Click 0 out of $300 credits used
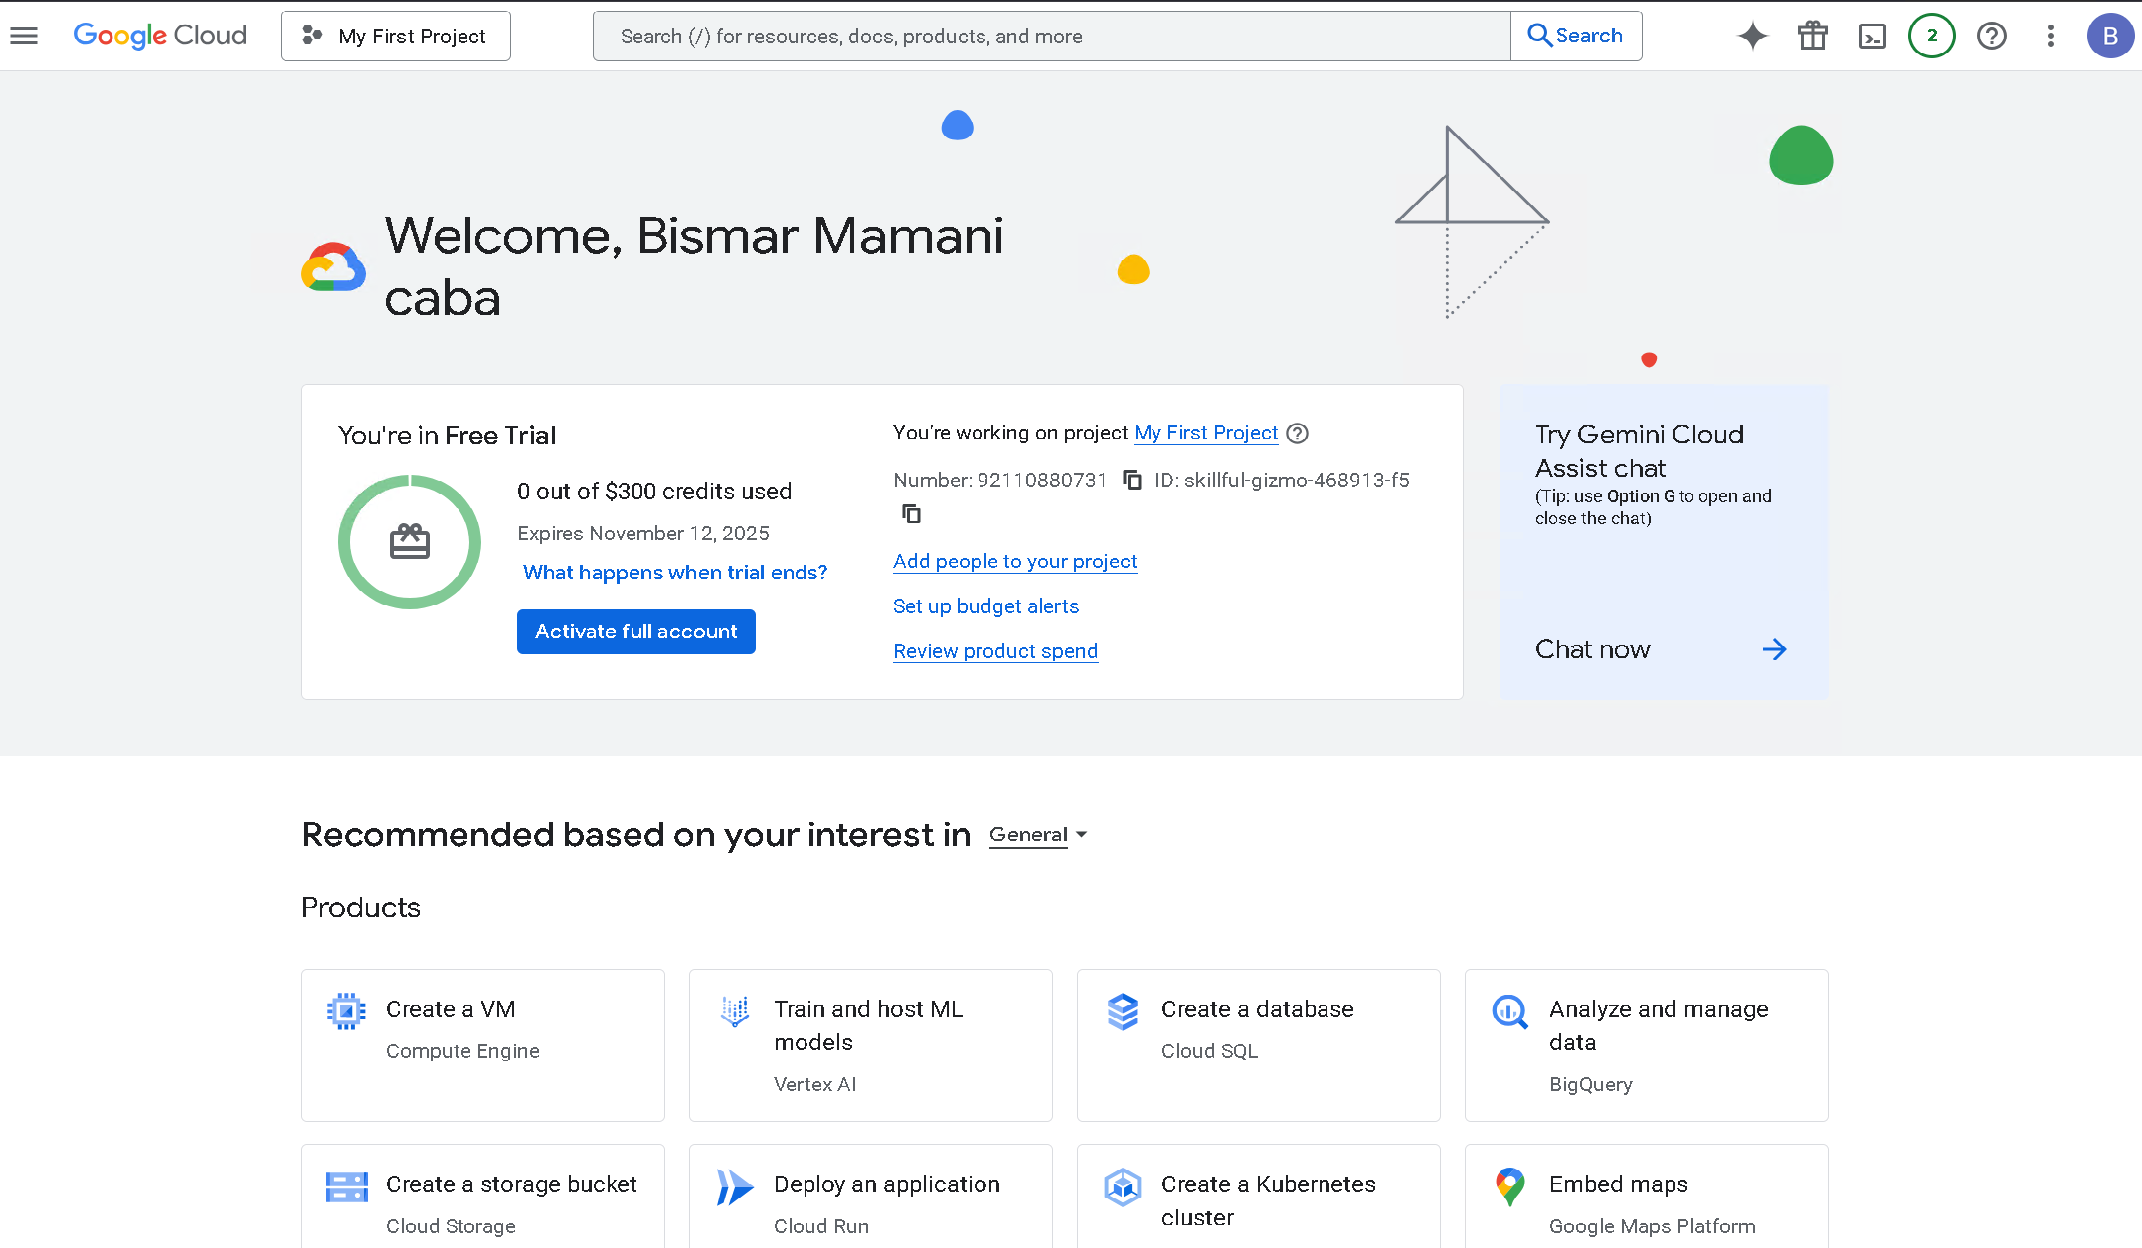The width and height of the screenshot is (2142, 1248). pos(654,491)
